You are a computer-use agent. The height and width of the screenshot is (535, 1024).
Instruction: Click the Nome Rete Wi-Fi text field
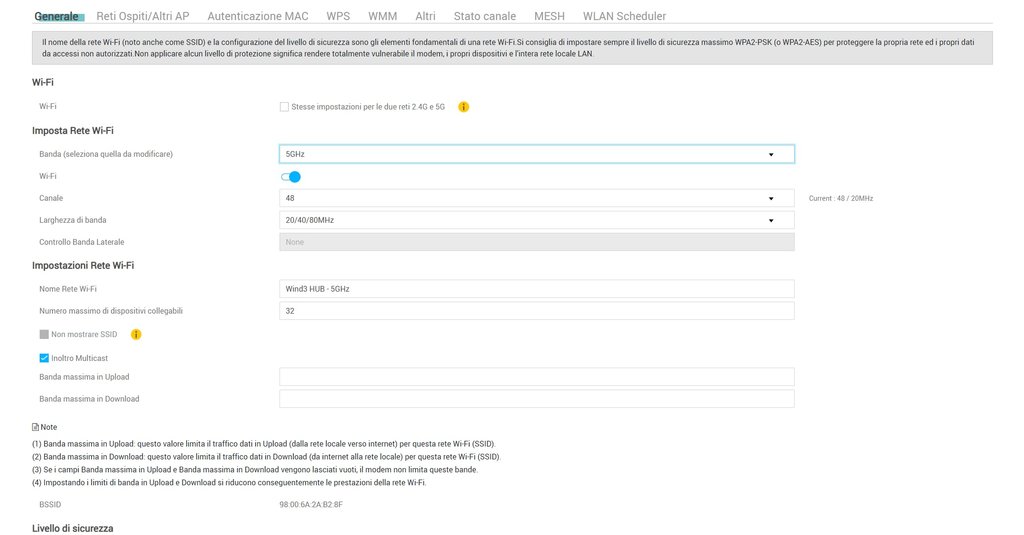536,289
